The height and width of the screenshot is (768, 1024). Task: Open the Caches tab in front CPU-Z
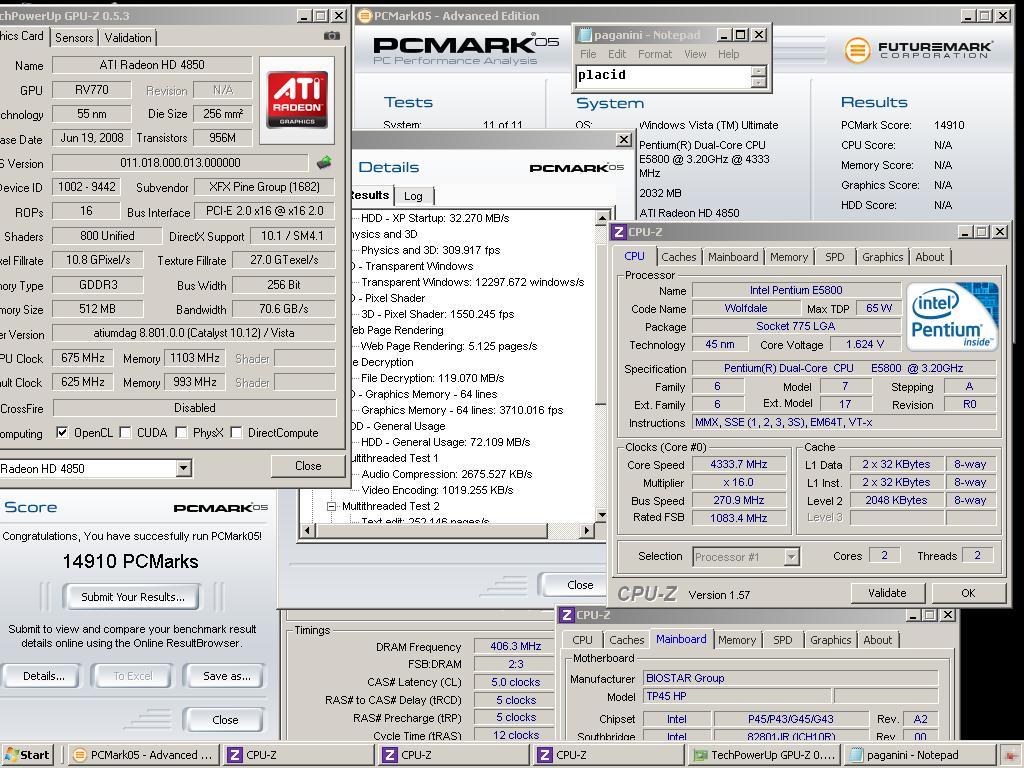coord(679,257)
